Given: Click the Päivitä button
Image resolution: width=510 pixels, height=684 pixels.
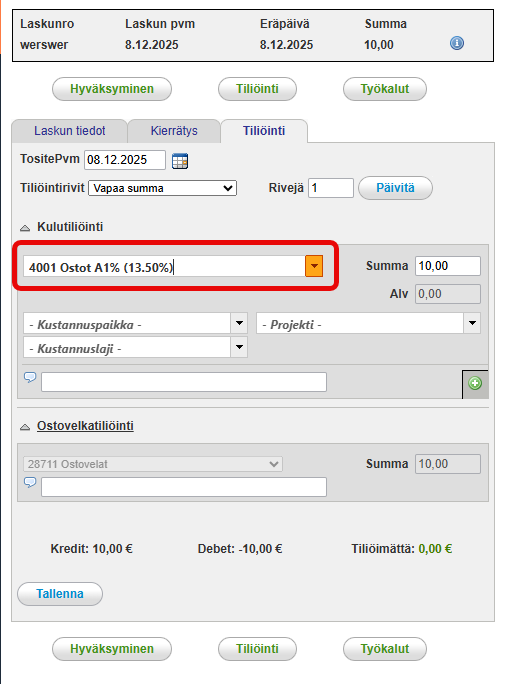Looking at the screenshot, I should click(395, 188).
